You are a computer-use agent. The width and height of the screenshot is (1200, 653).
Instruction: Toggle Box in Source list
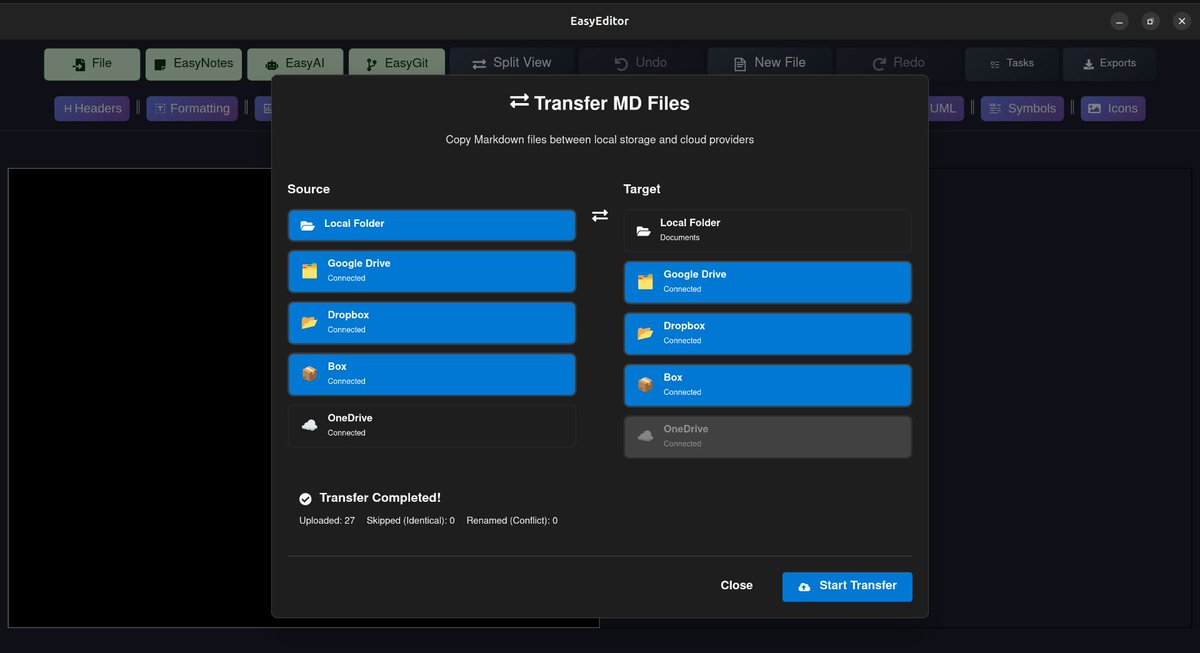(x=432, y=374)
